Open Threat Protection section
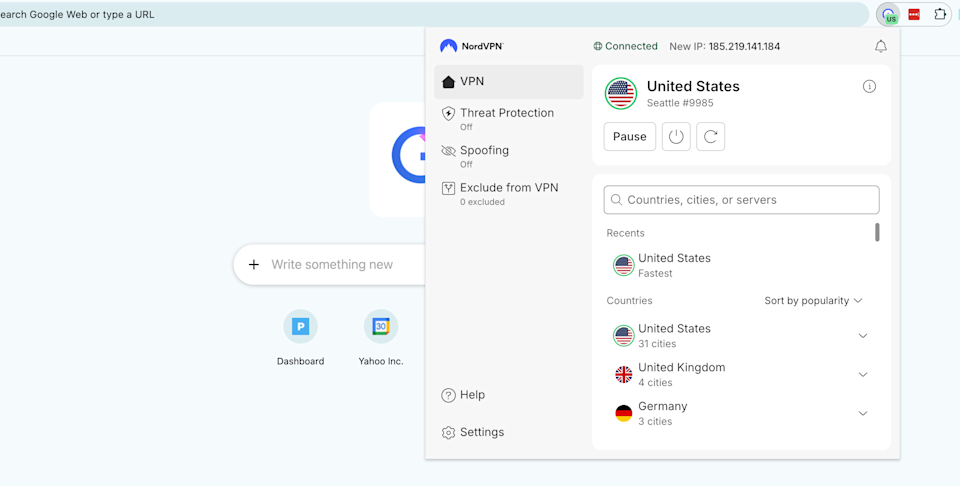 [x=509, y=118]
